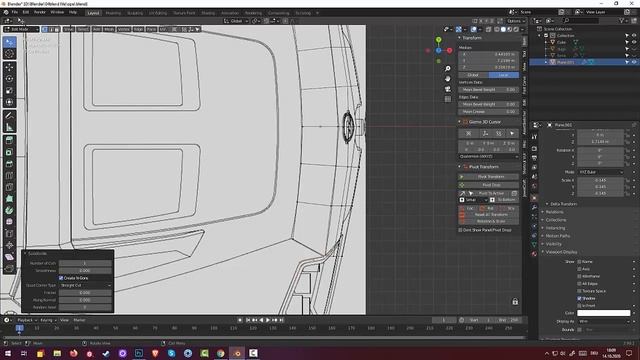Select the Knife tool
The image size is (640, 360).
click(9, 187)
